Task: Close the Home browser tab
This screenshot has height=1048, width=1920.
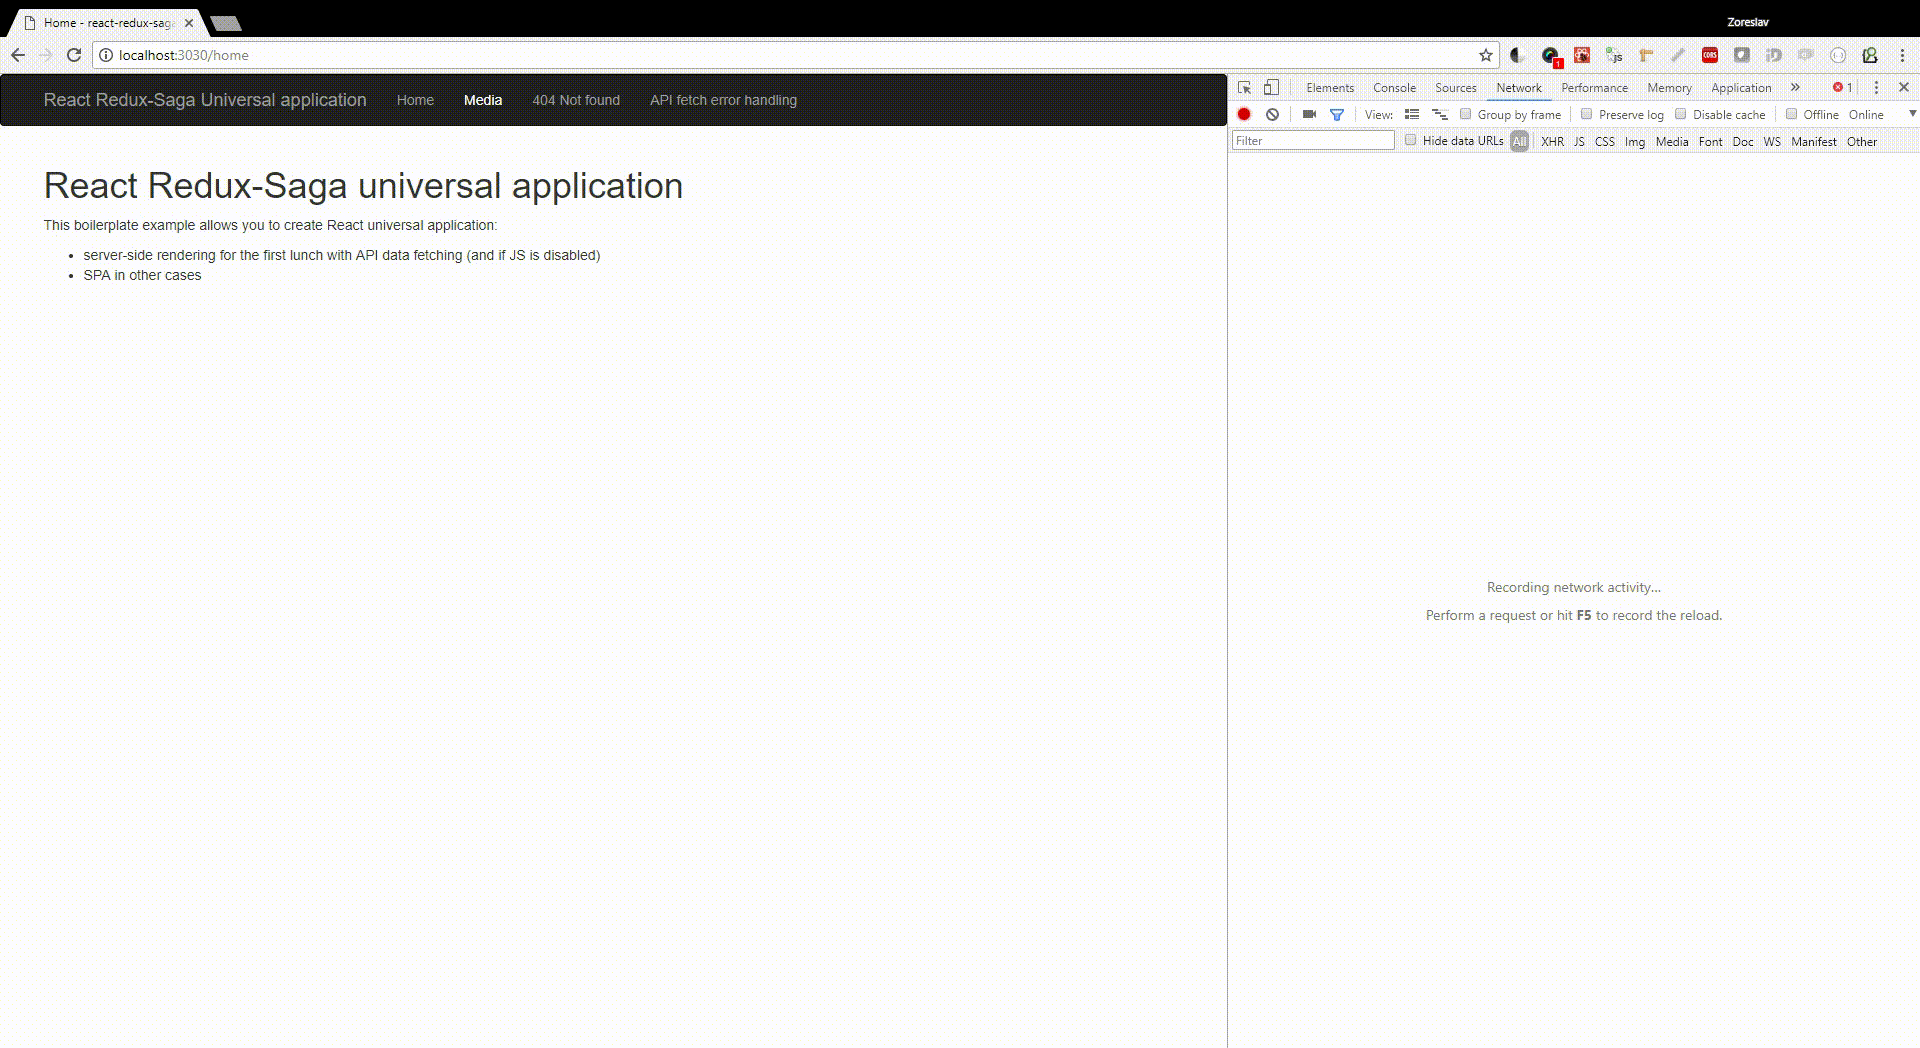Action: [x=189, y=23]
